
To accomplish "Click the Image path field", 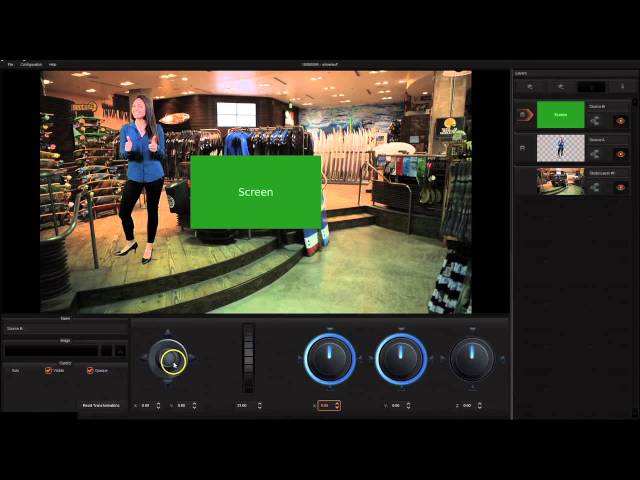I will tap(51, 350).
